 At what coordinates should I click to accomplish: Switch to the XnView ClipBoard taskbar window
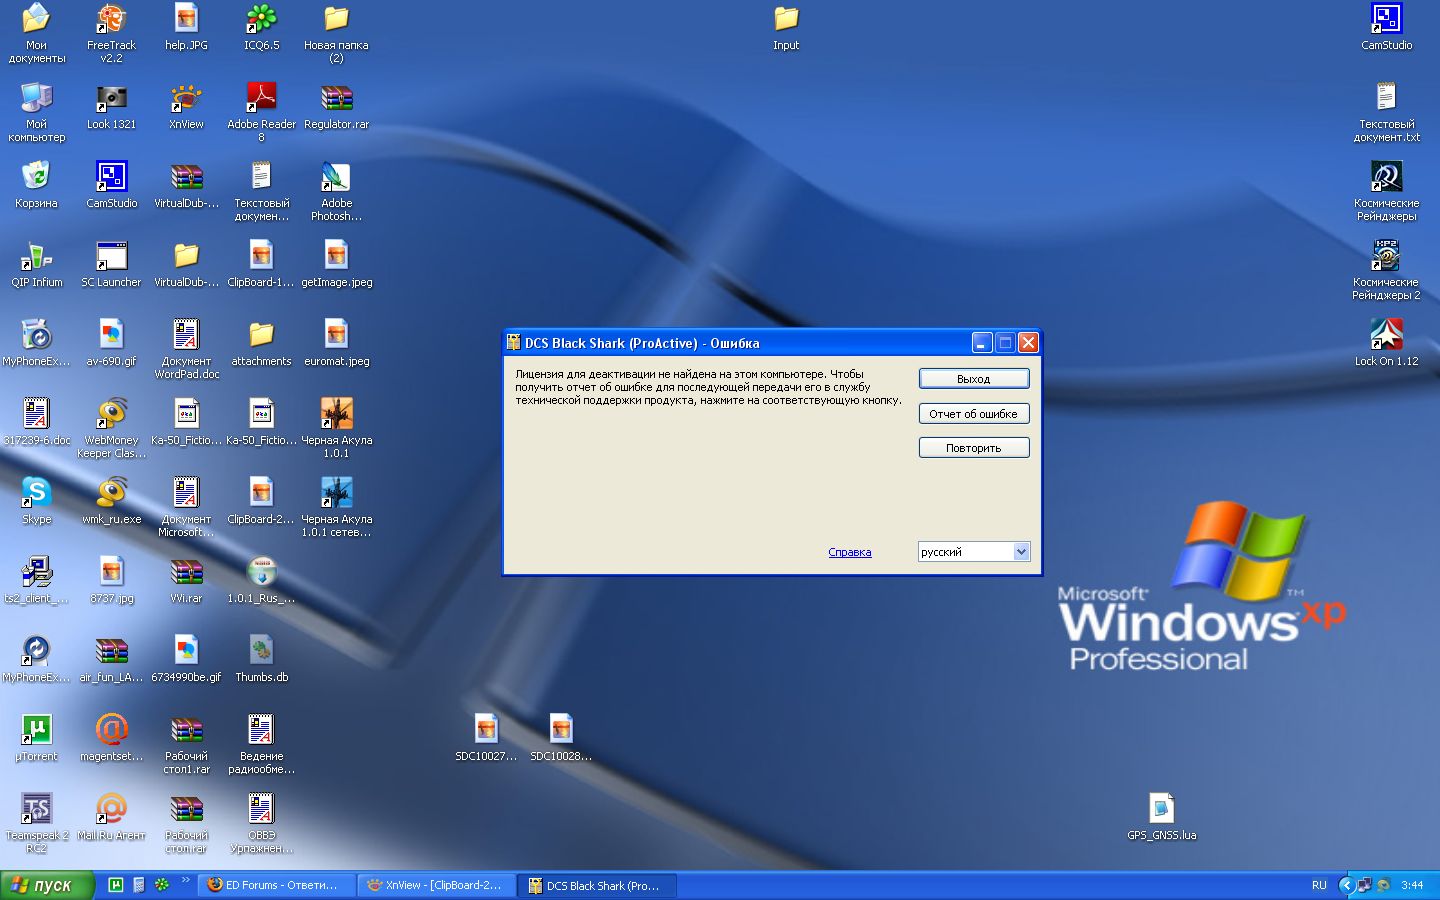[436, 885]
